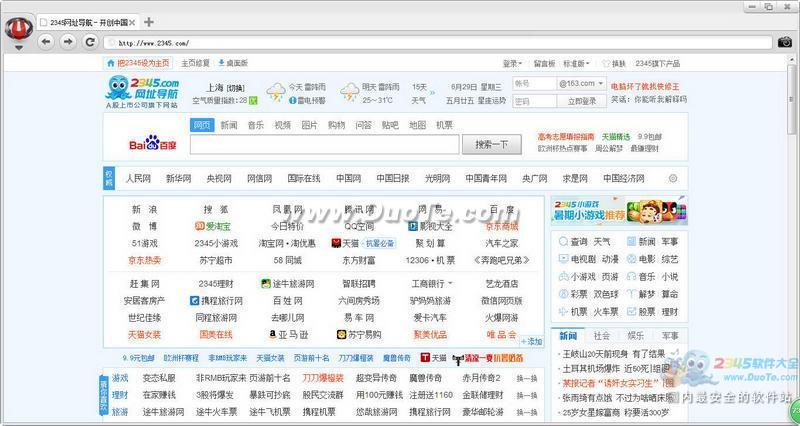Expand 15天天气 forecast arrow
The height and width of the screenshot is (426, 800).
[433, 93]
